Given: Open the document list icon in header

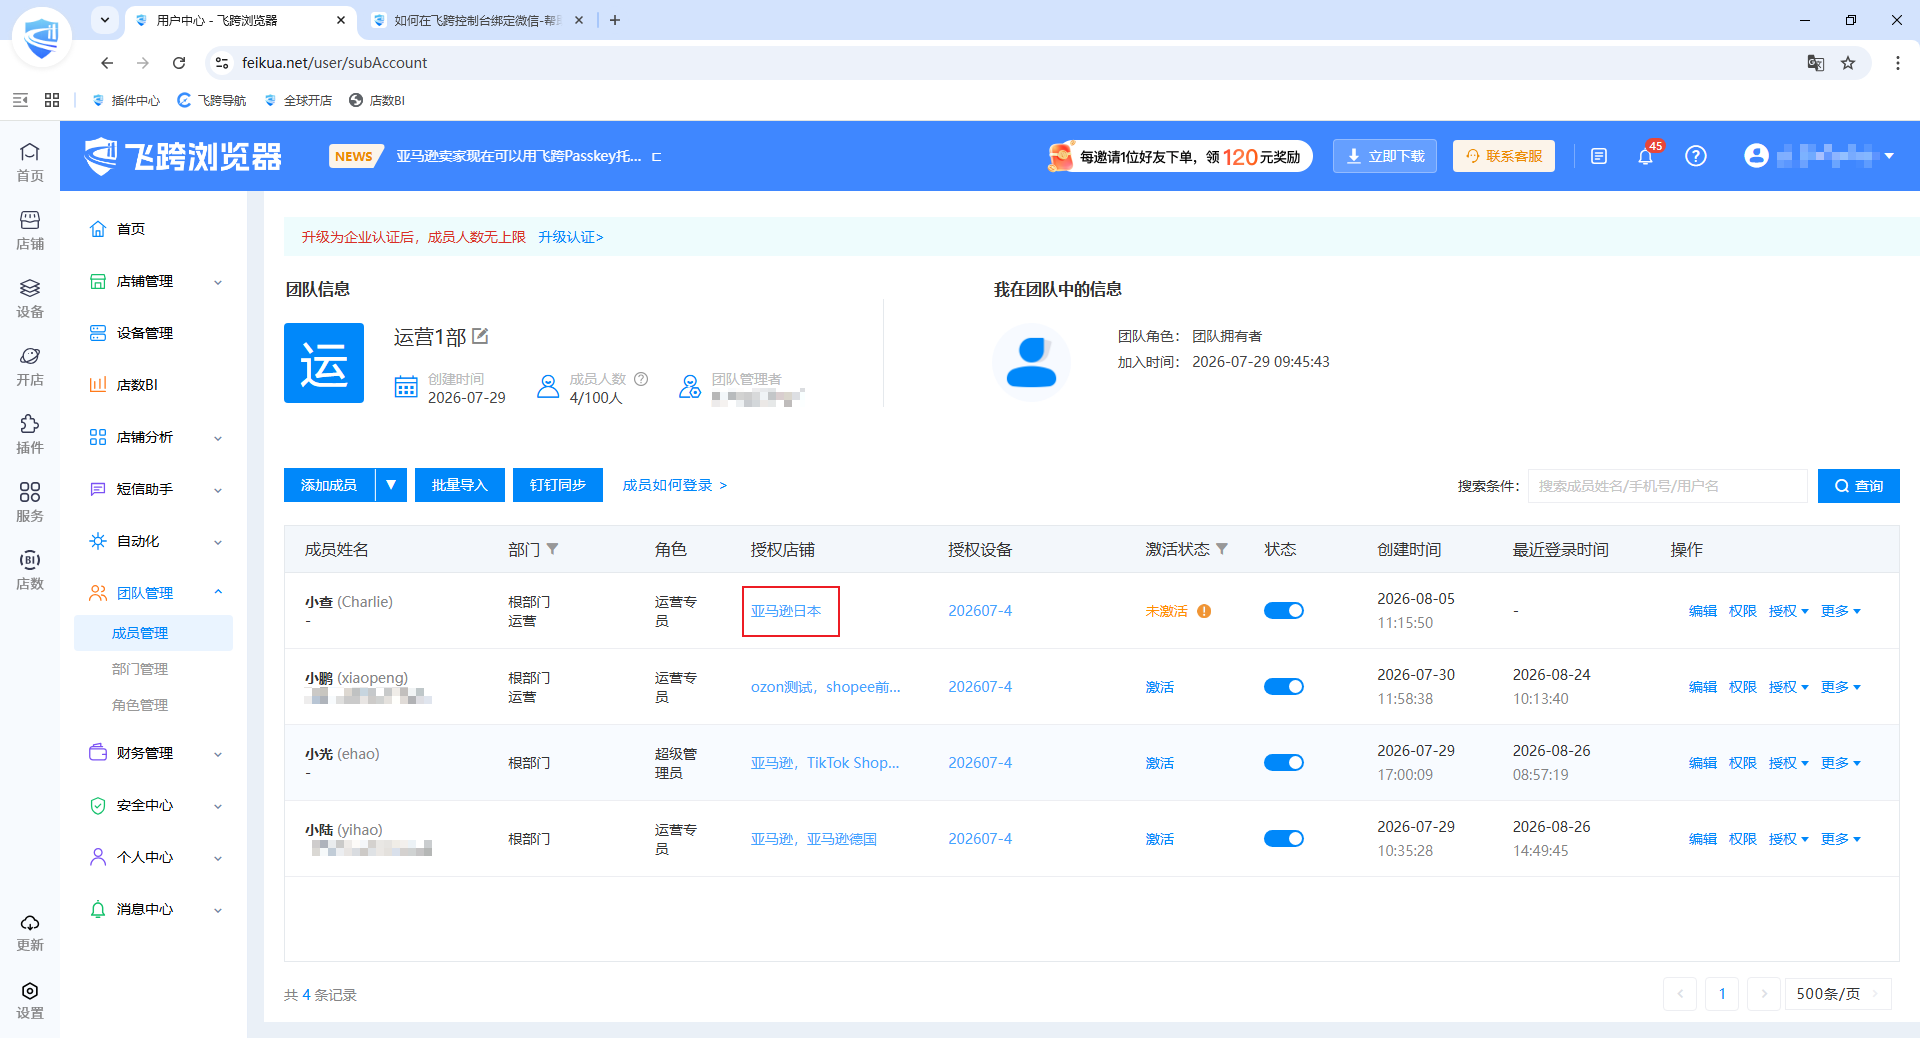Looking at the screenshot, I should coord(1599,156).
